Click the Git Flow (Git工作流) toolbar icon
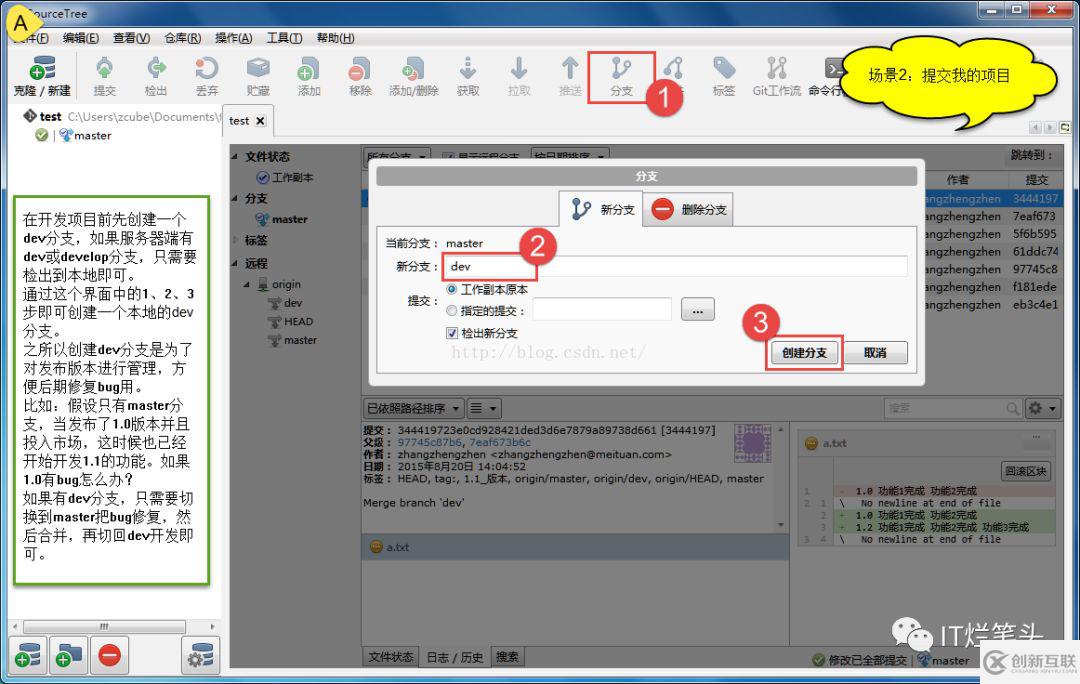The width and height of the screenshot is (1080, 684). (776, 76)
